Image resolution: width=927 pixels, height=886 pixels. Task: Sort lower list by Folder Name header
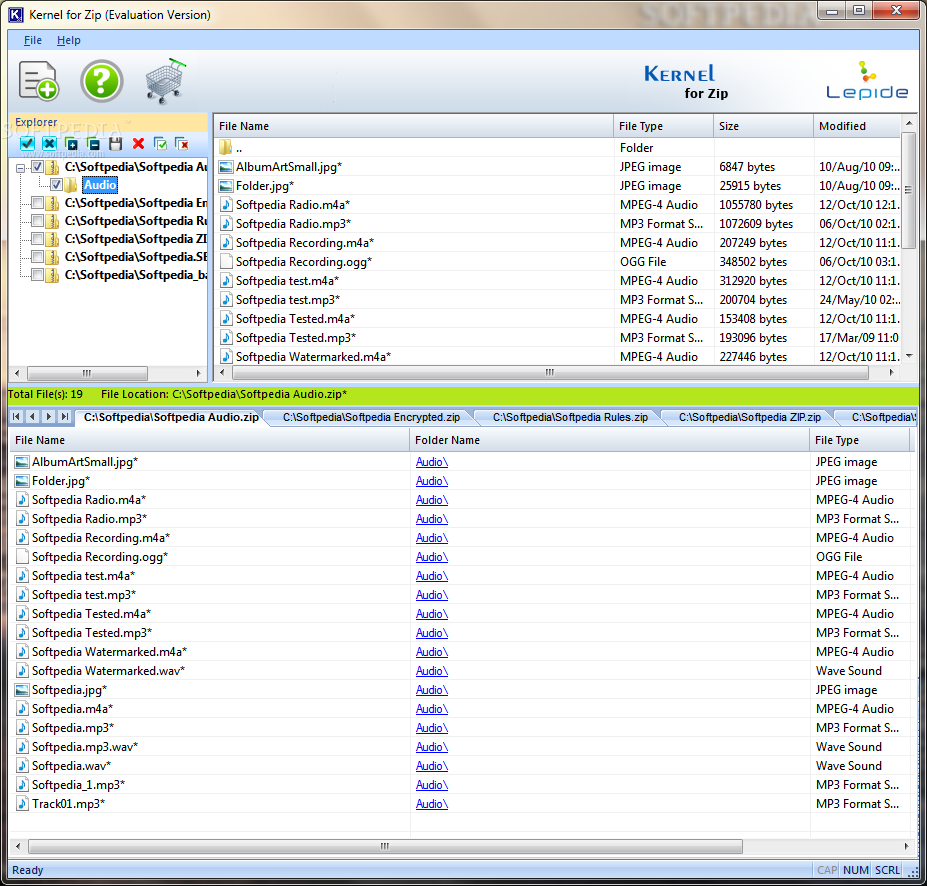coord(609,440)
